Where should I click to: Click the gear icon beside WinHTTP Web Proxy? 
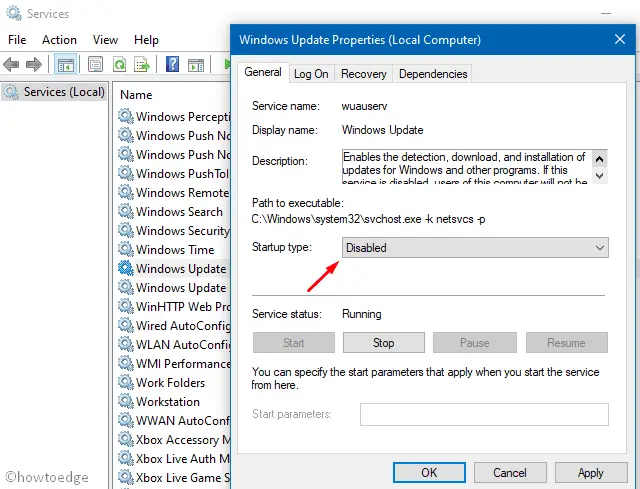click(126, 307)
